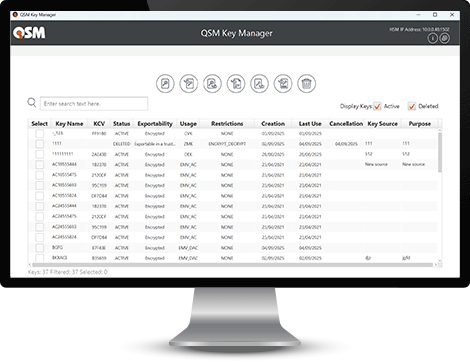
Task: Click 'New source' in the Purpose column
Action: pos(413,164)
